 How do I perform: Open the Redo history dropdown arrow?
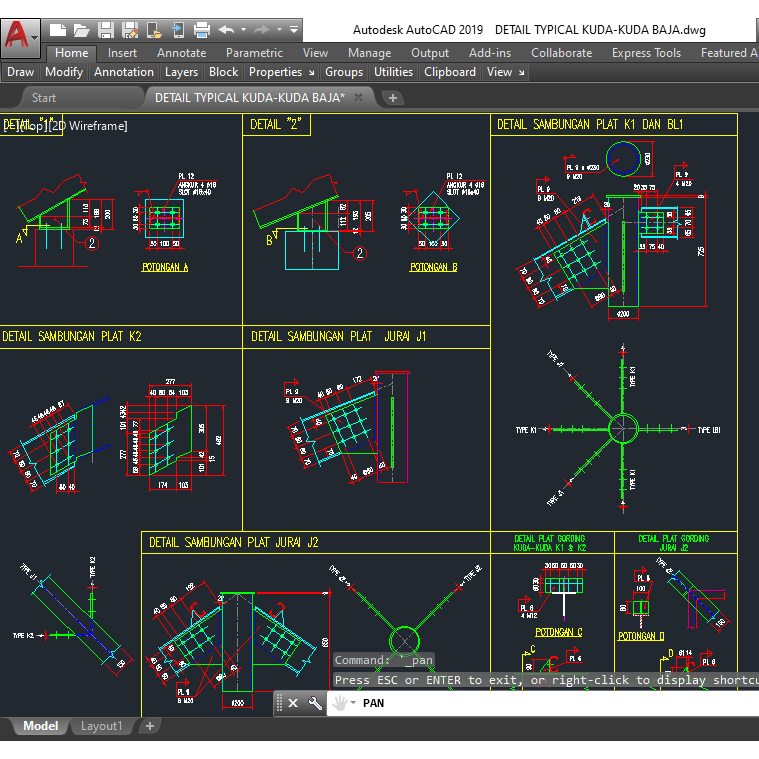[x=279, y=30]
